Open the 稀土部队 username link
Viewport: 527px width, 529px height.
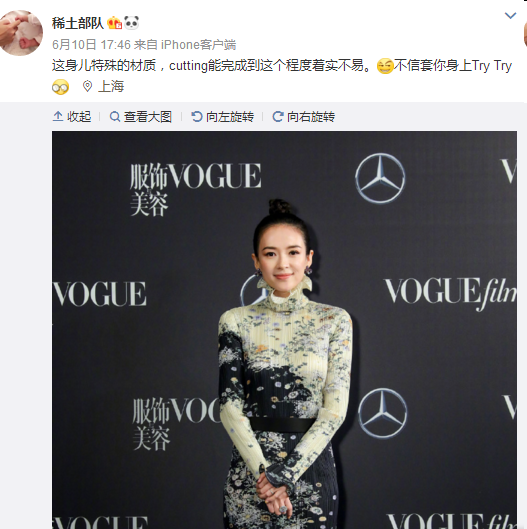78,23
